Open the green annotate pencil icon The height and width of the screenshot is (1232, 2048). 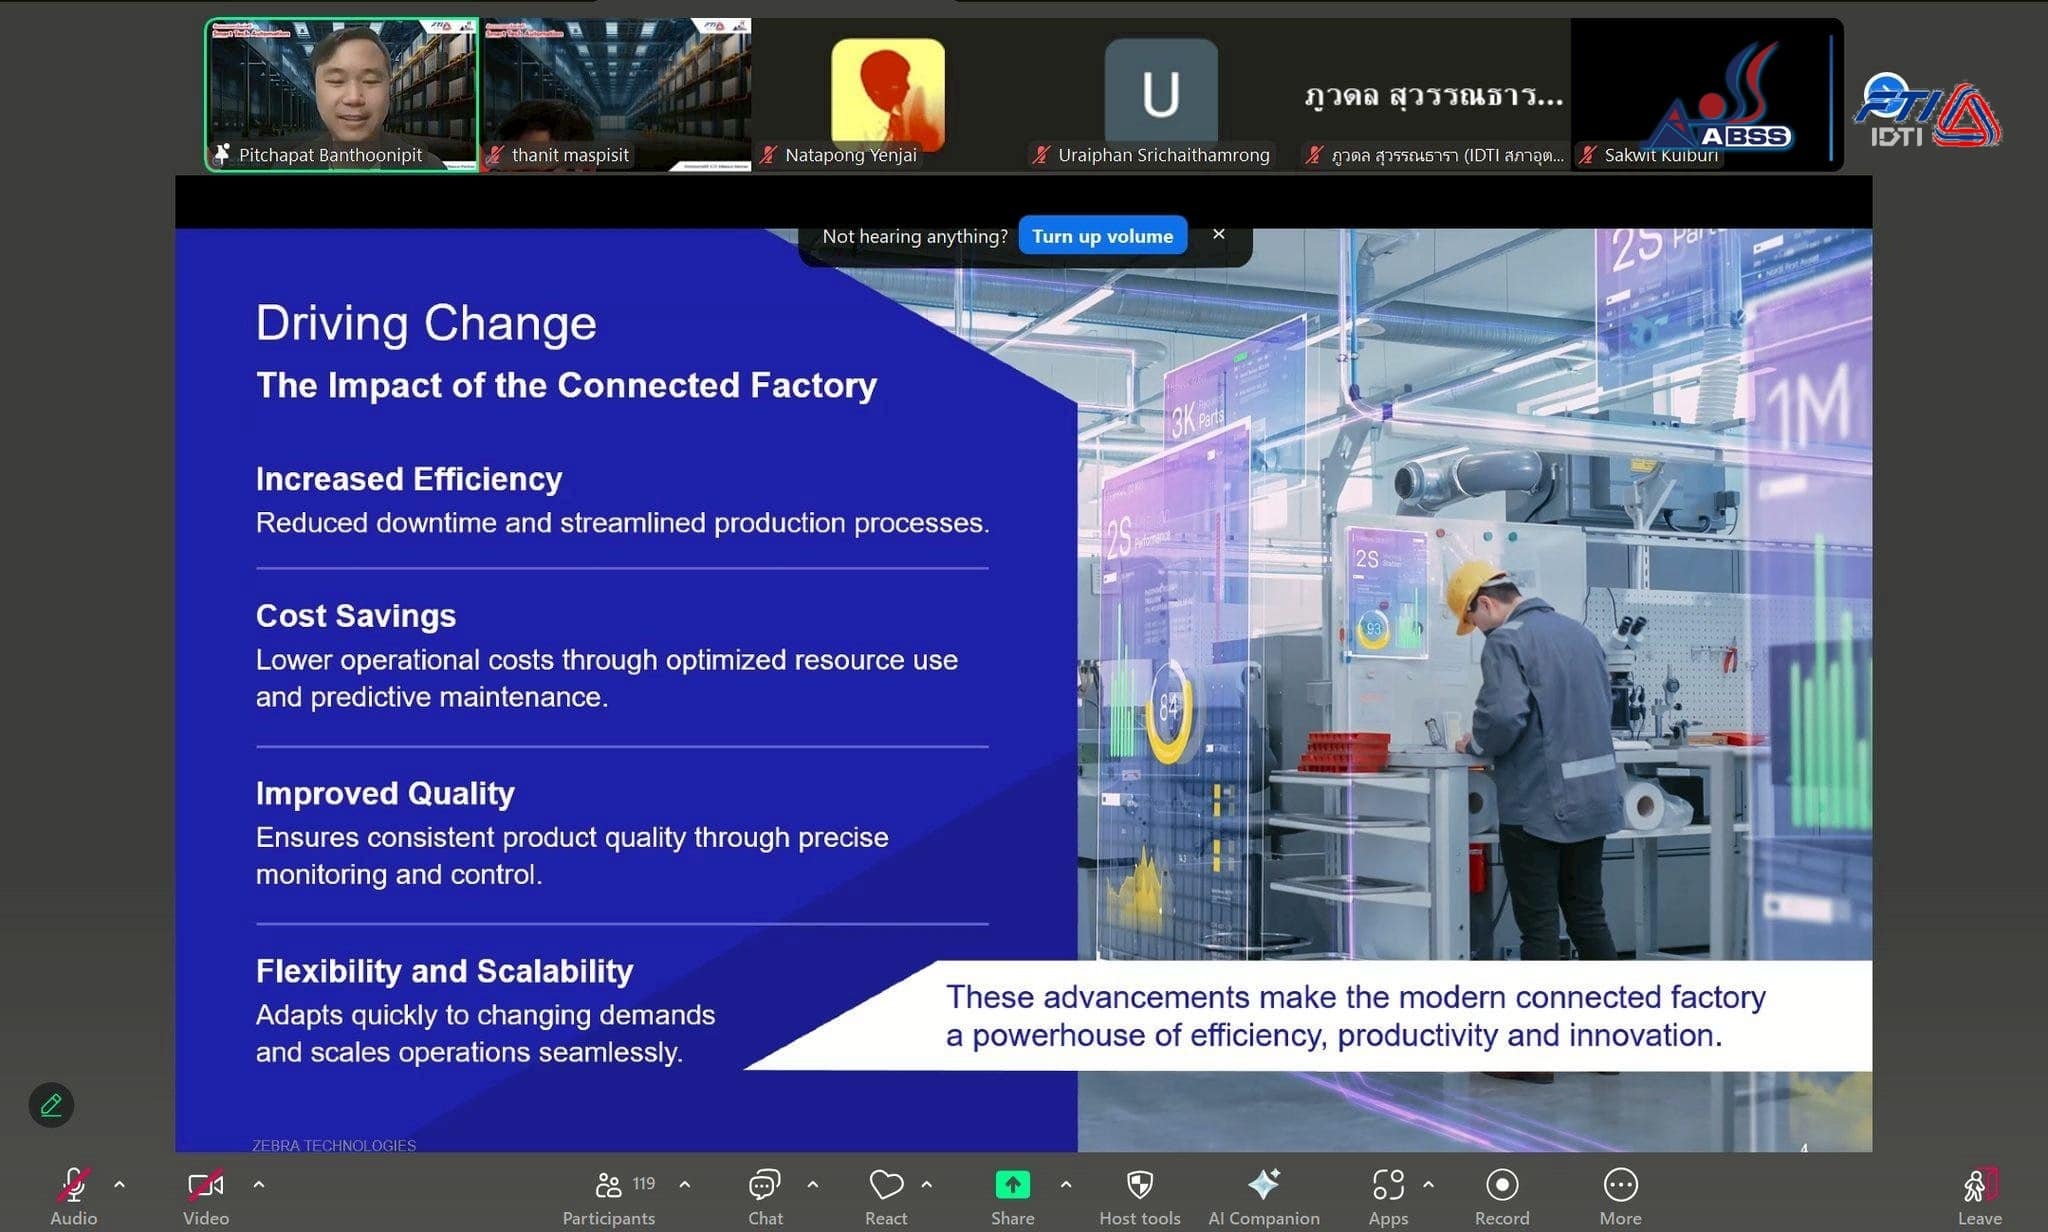[x=51, y=1105]
